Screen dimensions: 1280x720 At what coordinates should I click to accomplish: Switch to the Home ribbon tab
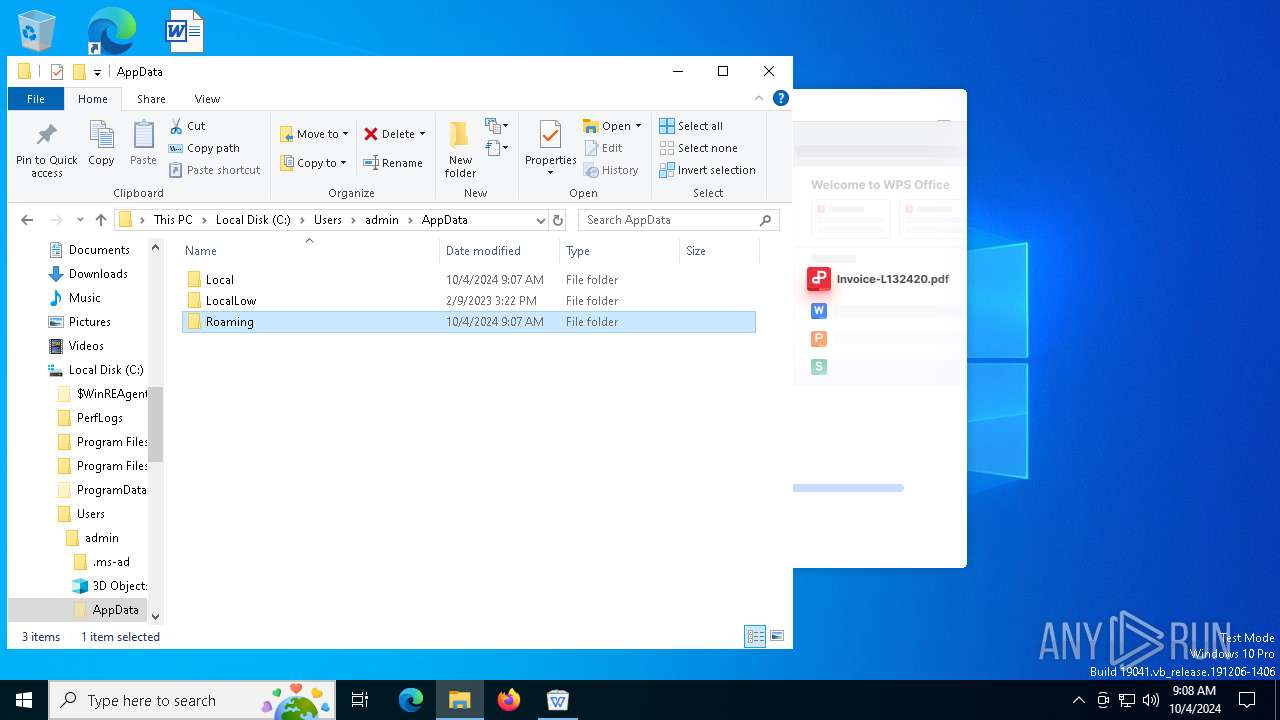pyautogui.click(x=93, y=99)
